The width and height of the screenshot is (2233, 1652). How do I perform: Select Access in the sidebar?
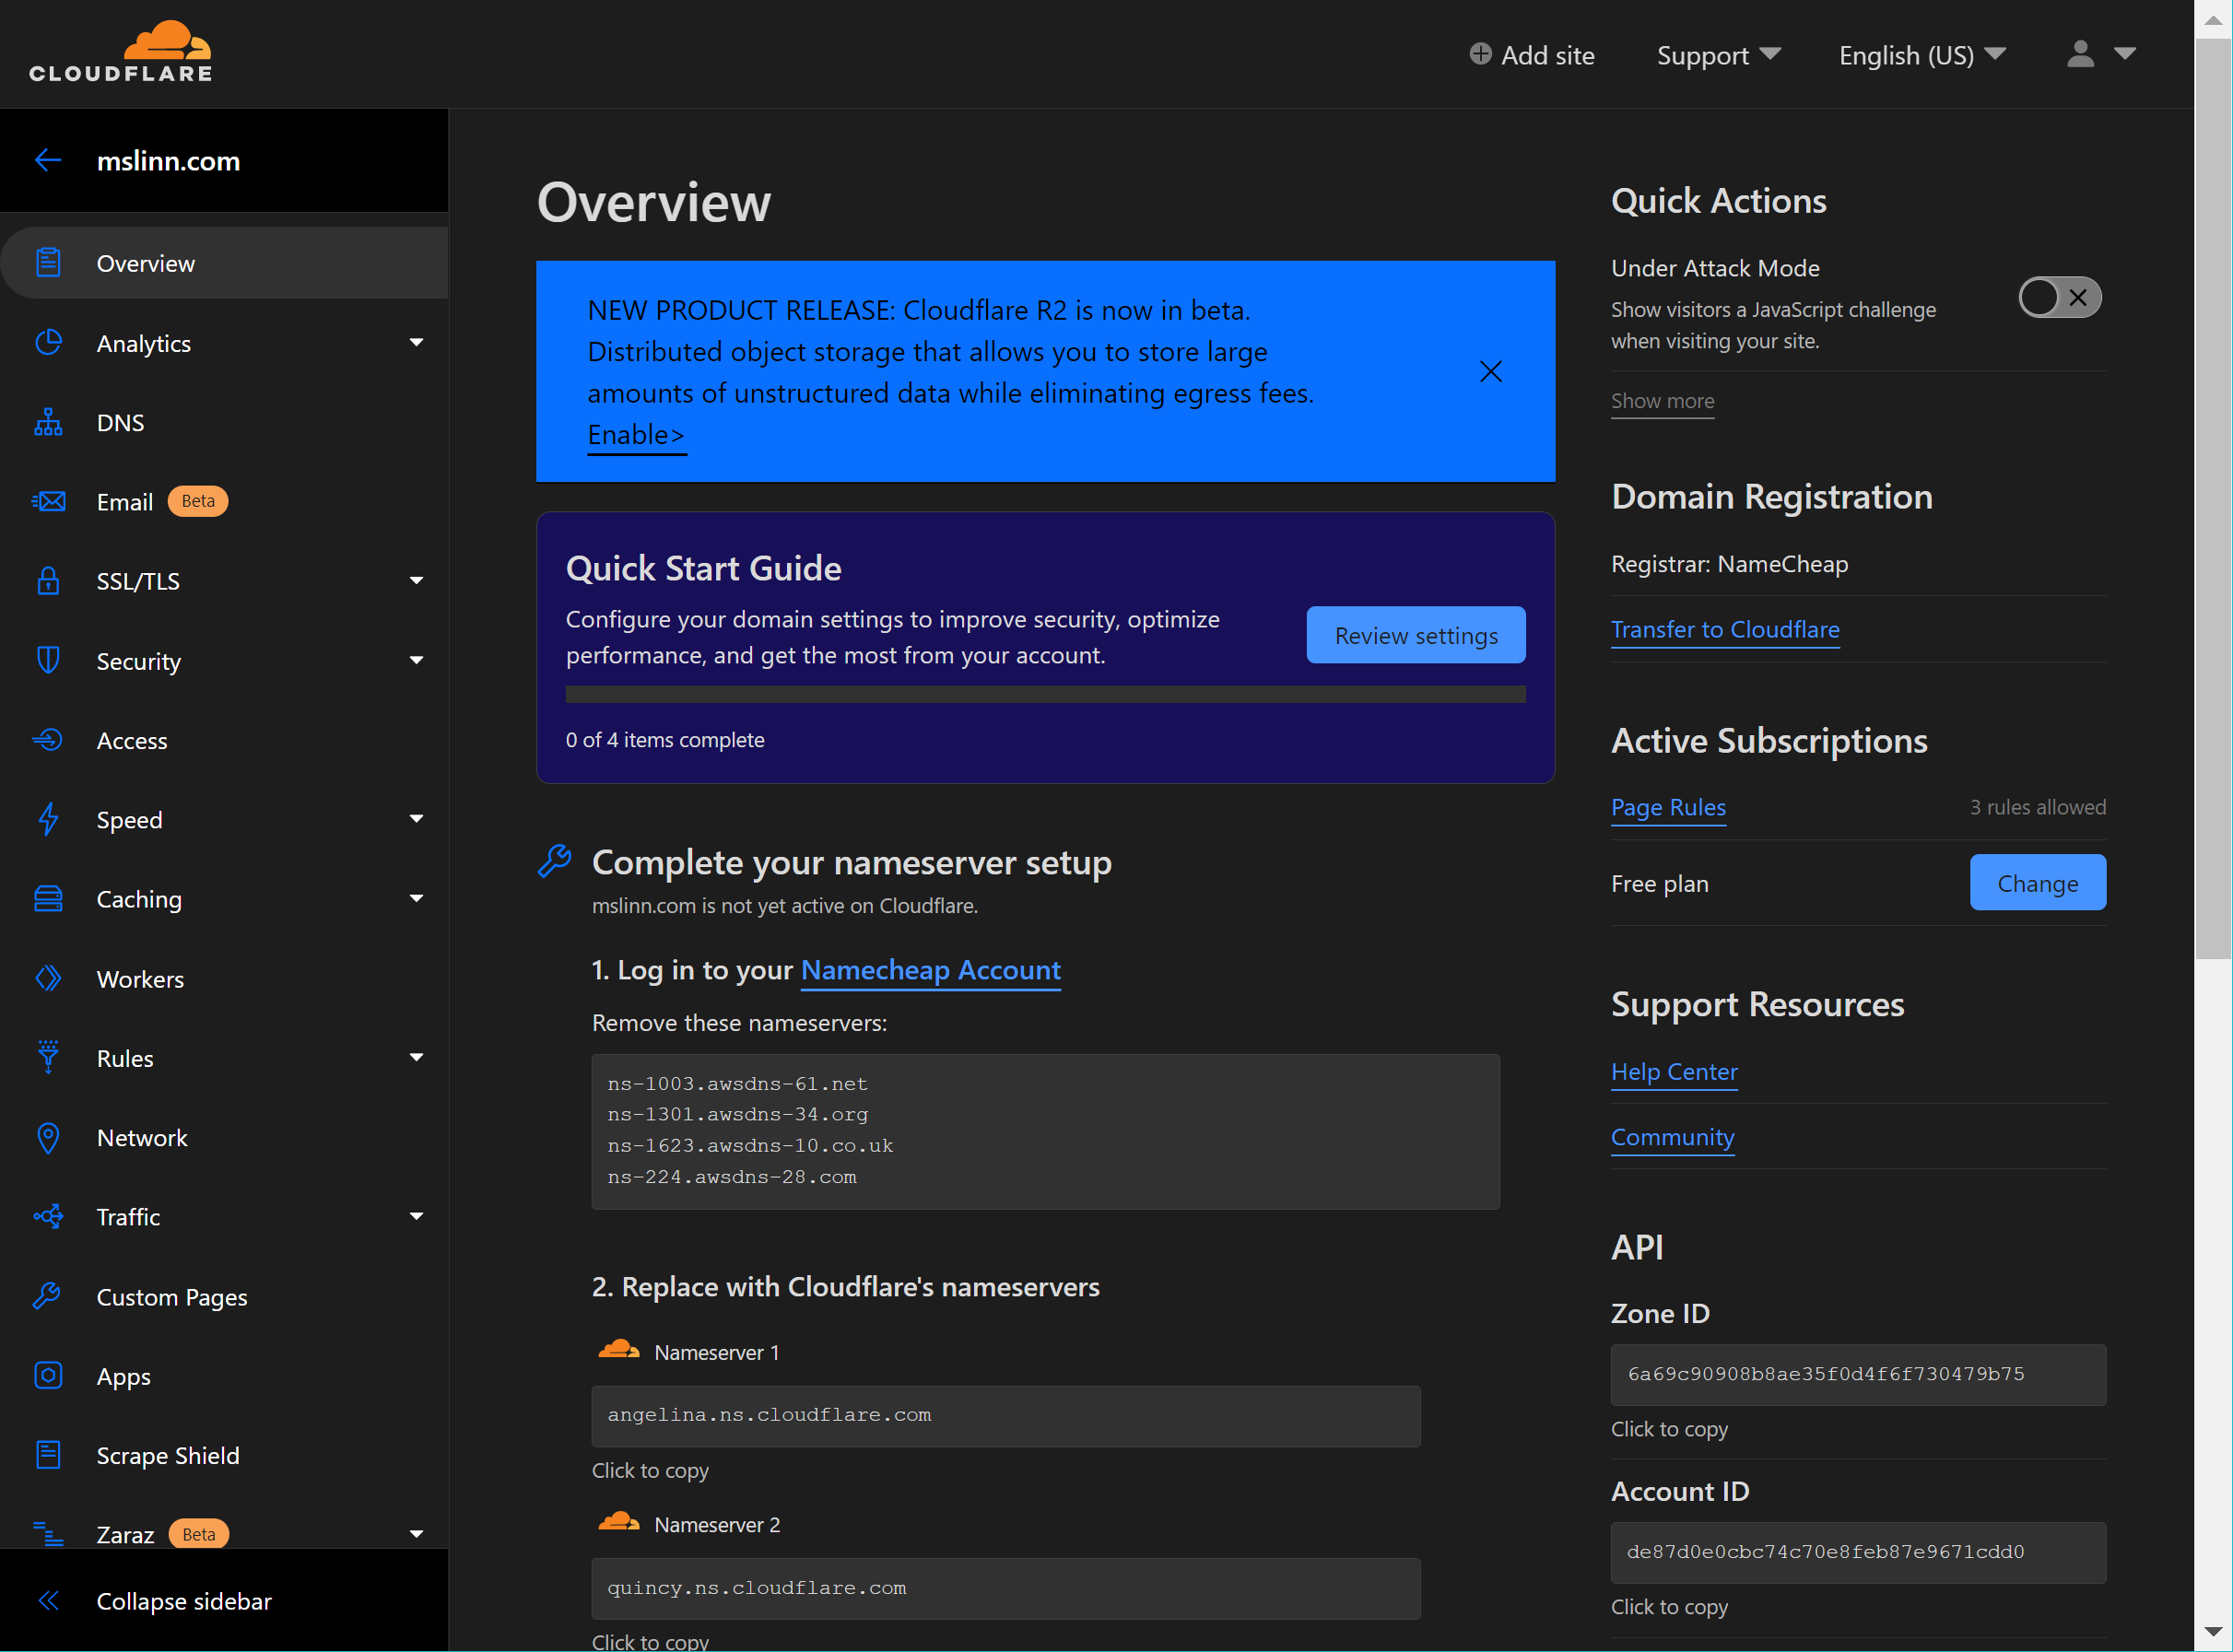pyautogui.click(x=132, y=741)
